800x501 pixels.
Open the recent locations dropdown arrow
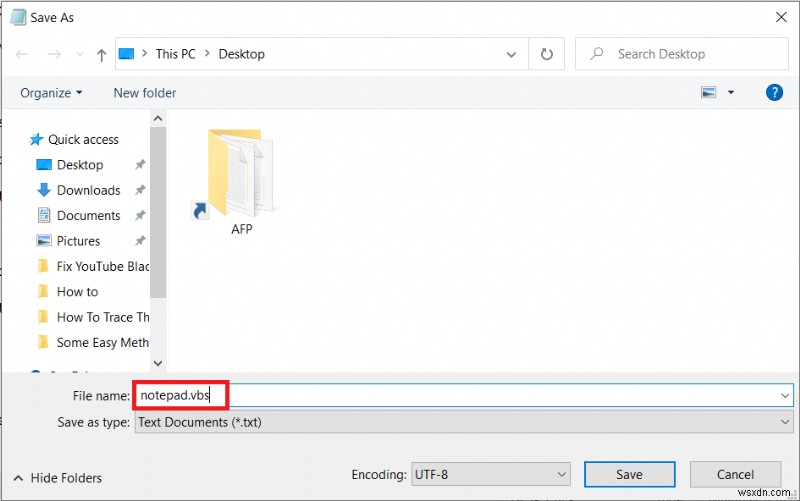click(80, 54)
